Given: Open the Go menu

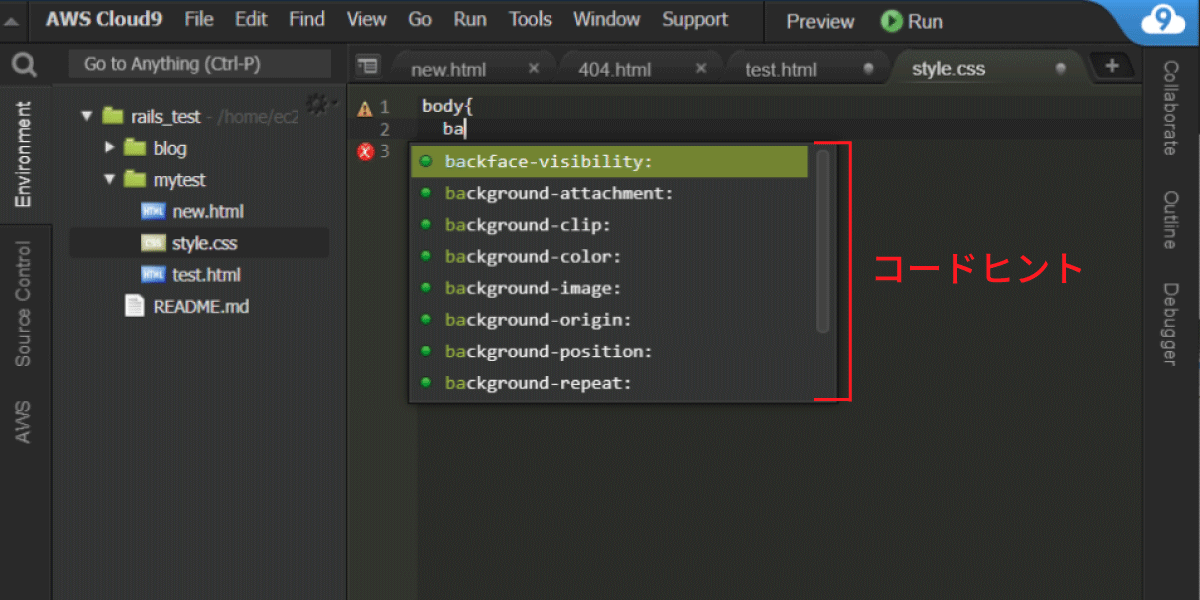Looking at the screenshot, I should click(x=420, y=20).
